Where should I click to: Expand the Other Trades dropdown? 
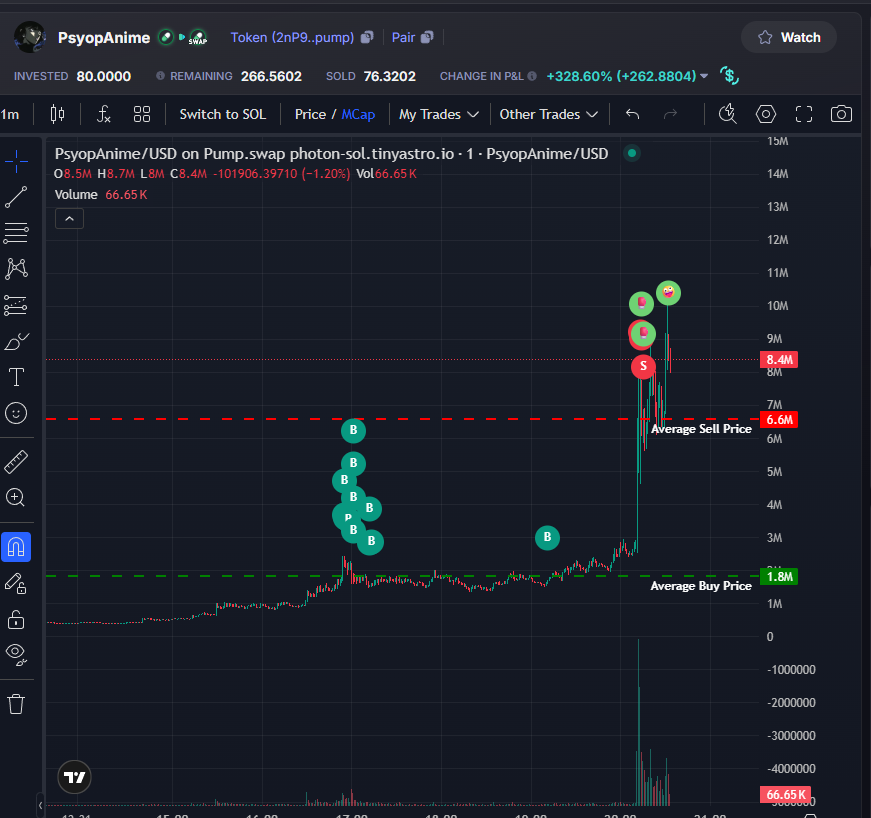(548, 114)
